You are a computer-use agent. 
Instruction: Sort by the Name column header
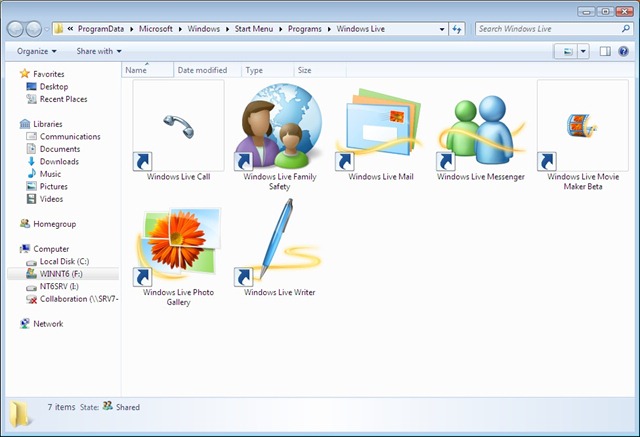[147, 70]
